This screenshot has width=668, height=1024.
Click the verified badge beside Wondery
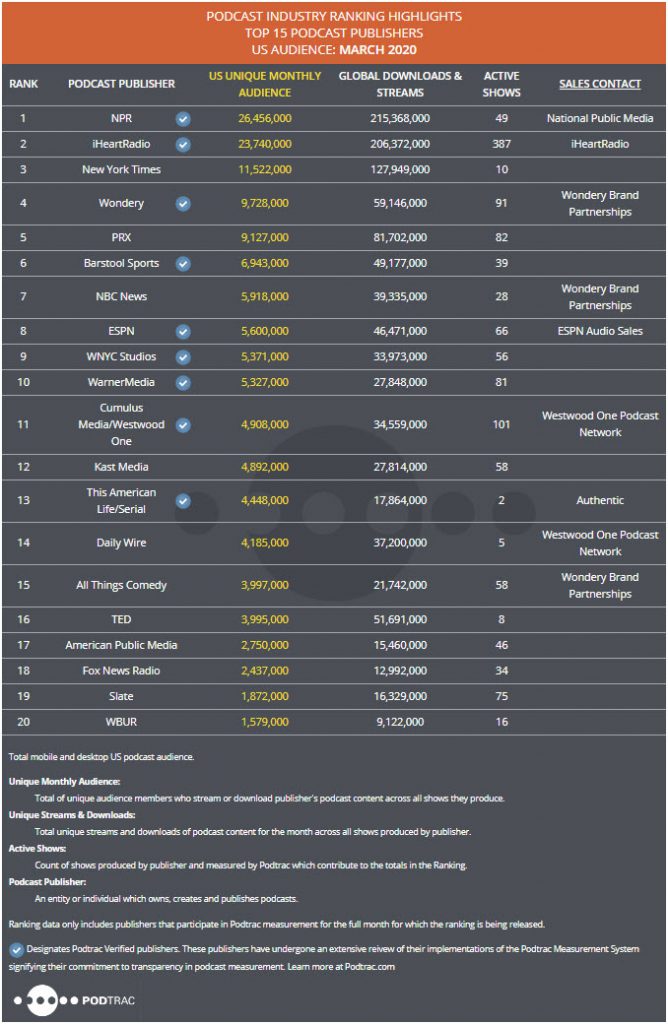(183, 204)
